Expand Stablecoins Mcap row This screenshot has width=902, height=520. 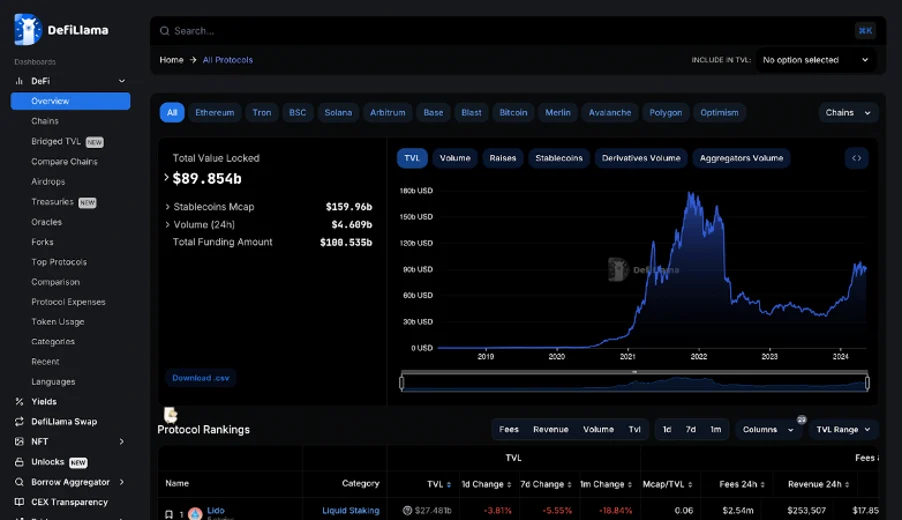coord(167,207)
